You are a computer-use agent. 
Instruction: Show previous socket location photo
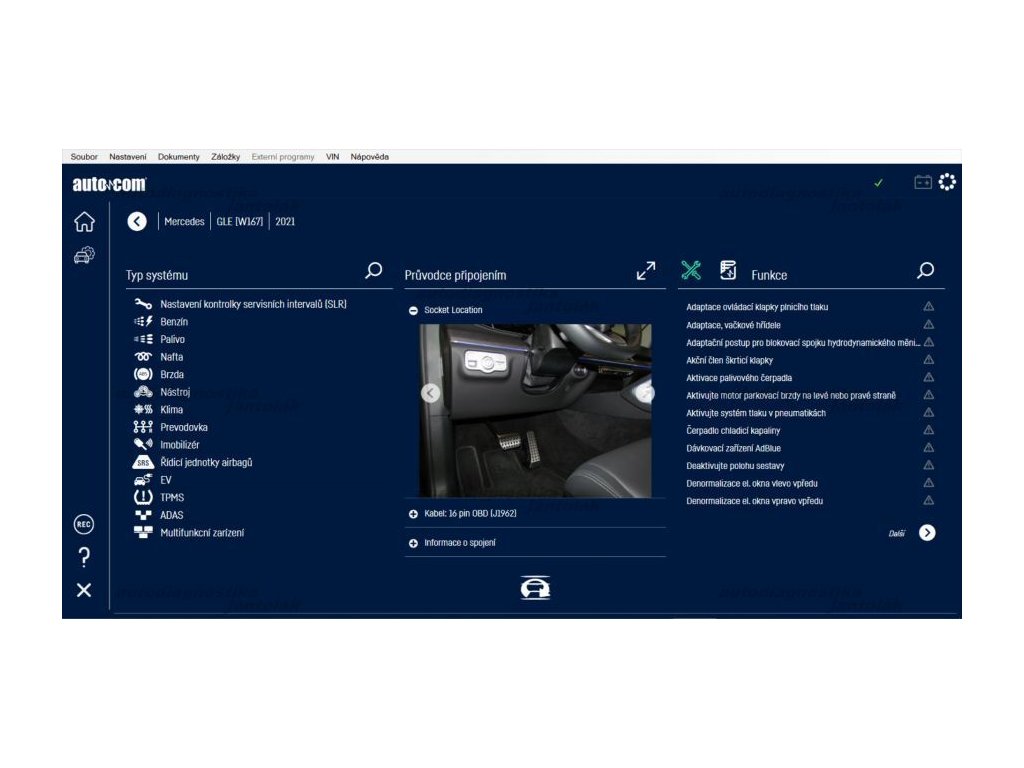(430, 393)
